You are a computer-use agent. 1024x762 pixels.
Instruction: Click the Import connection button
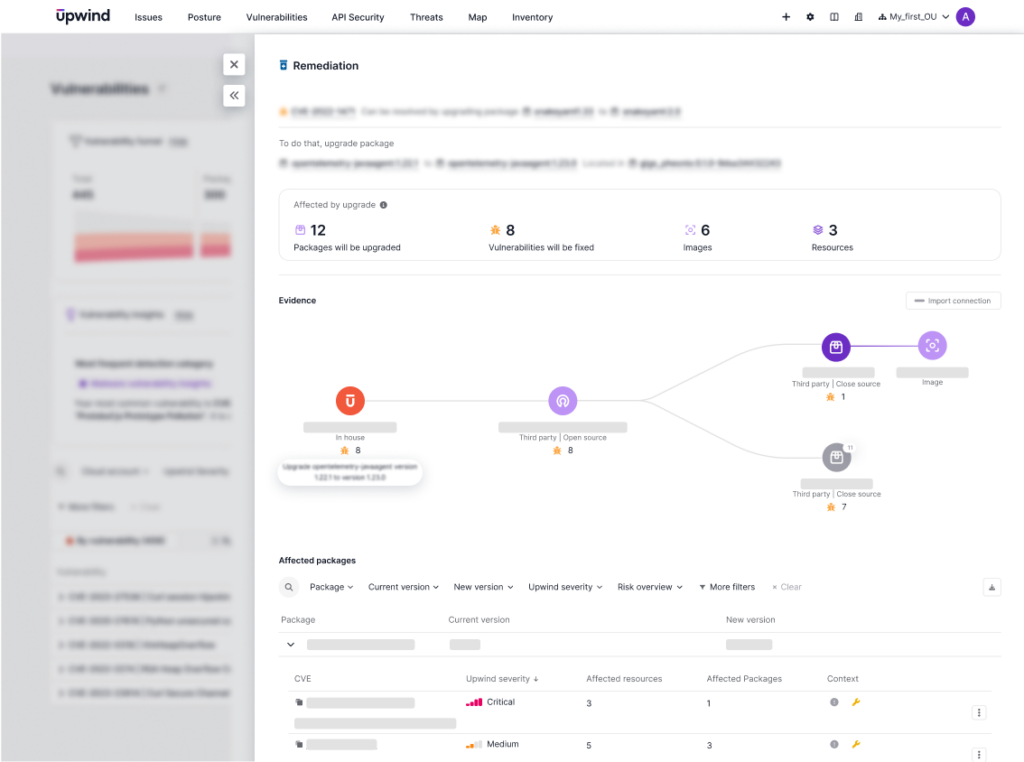click(x=952, y=300)
